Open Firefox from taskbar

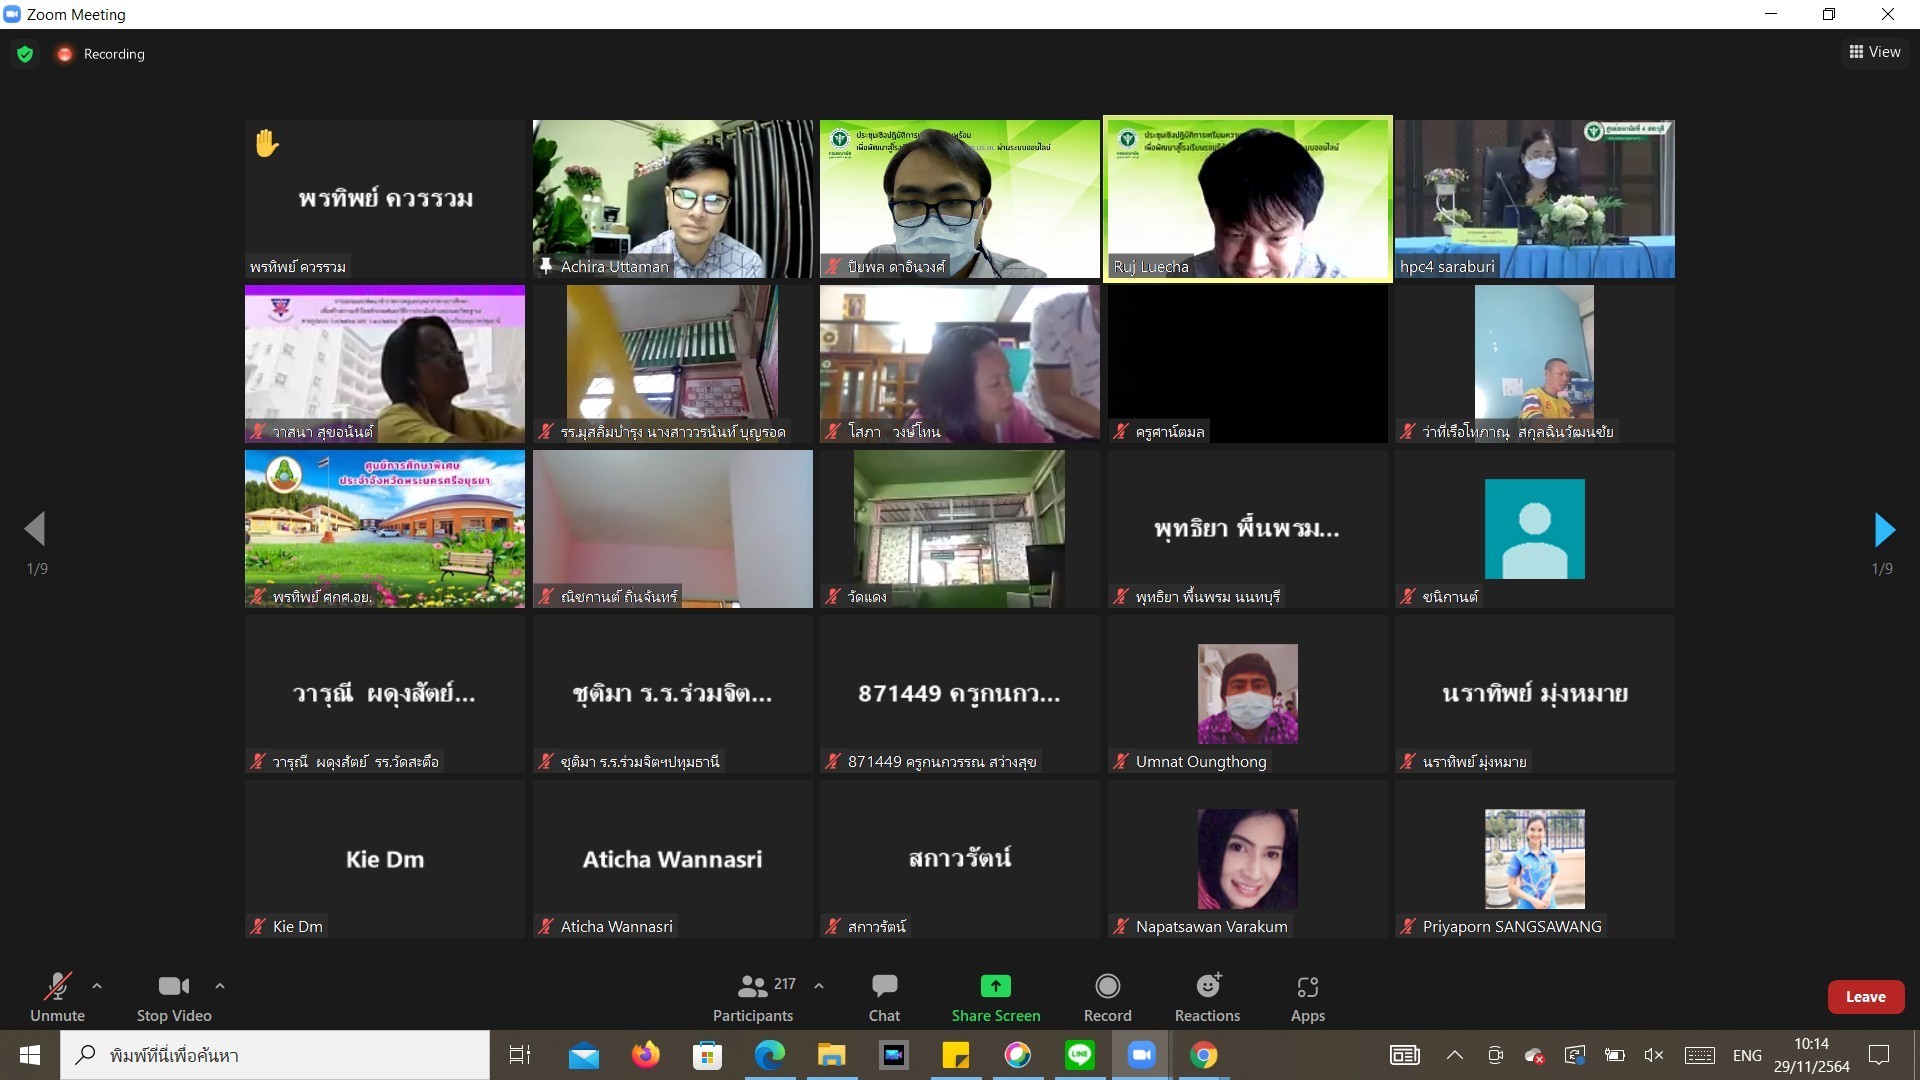tap(646, 1055)
